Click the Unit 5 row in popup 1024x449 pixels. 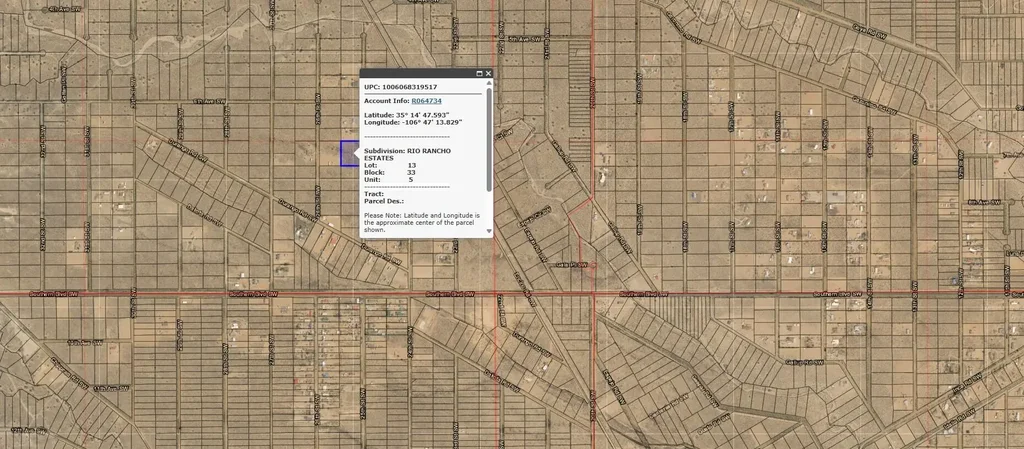[x=390, y=179]
